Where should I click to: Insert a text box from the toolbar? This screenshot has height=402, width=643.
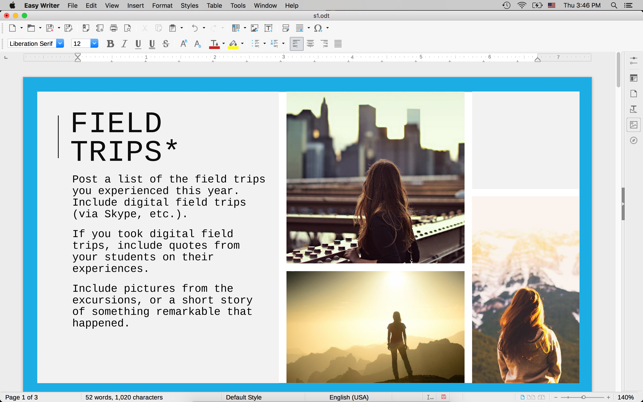pyautogui.click(x=268, y=28)
